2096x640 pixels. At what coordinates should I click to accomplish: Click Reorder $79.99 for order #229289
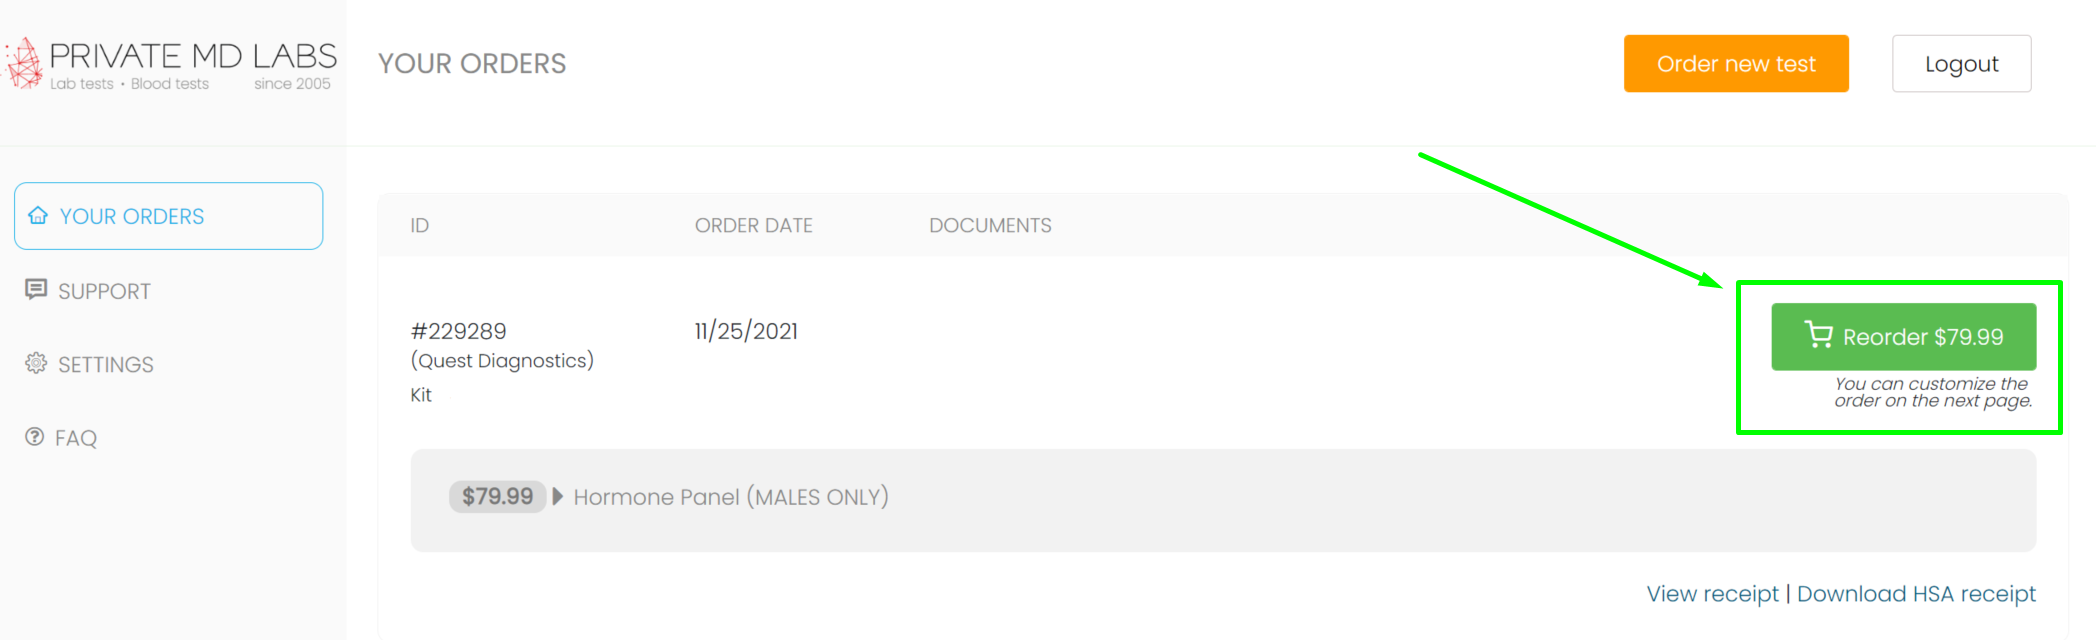click(1903, 336)
